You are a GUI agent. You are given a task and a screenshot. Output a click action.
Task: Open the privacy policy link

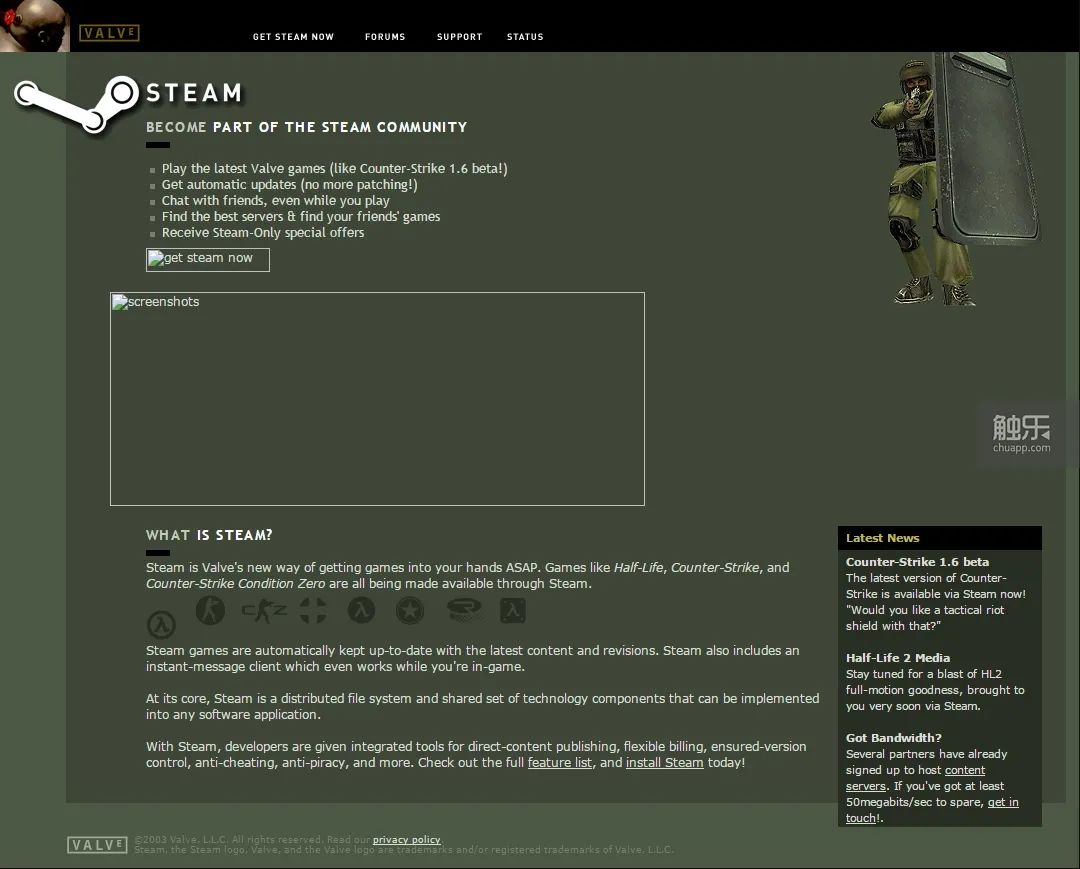pyautogui.click(x=406, y=839)
